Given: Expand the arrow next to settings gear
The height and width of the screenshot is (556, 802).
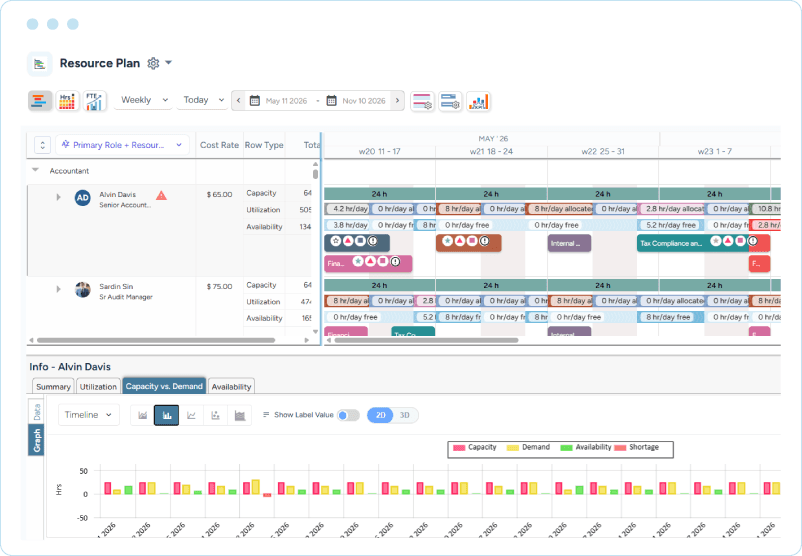Looking at the screenshot, I should tap(168, 63).
